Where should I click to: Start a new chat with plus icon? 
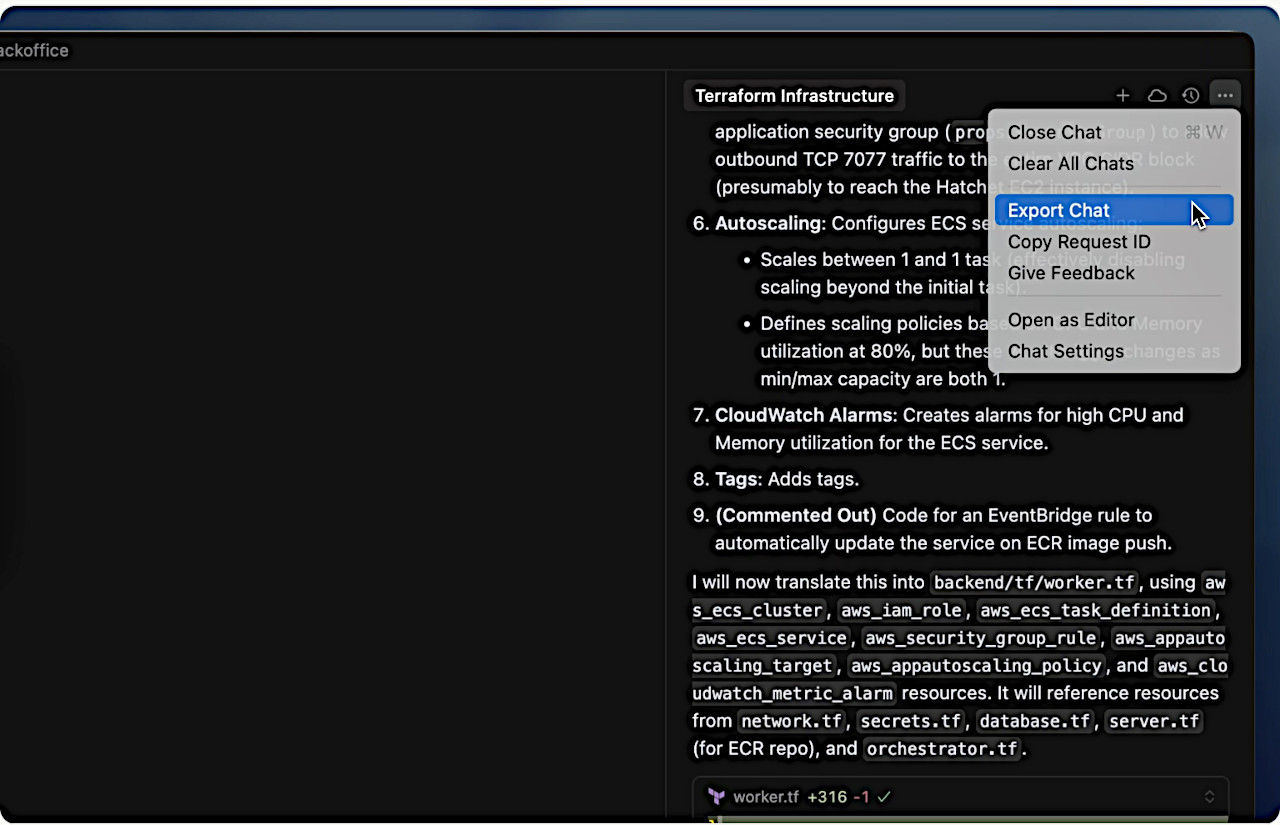(1123, 96)
